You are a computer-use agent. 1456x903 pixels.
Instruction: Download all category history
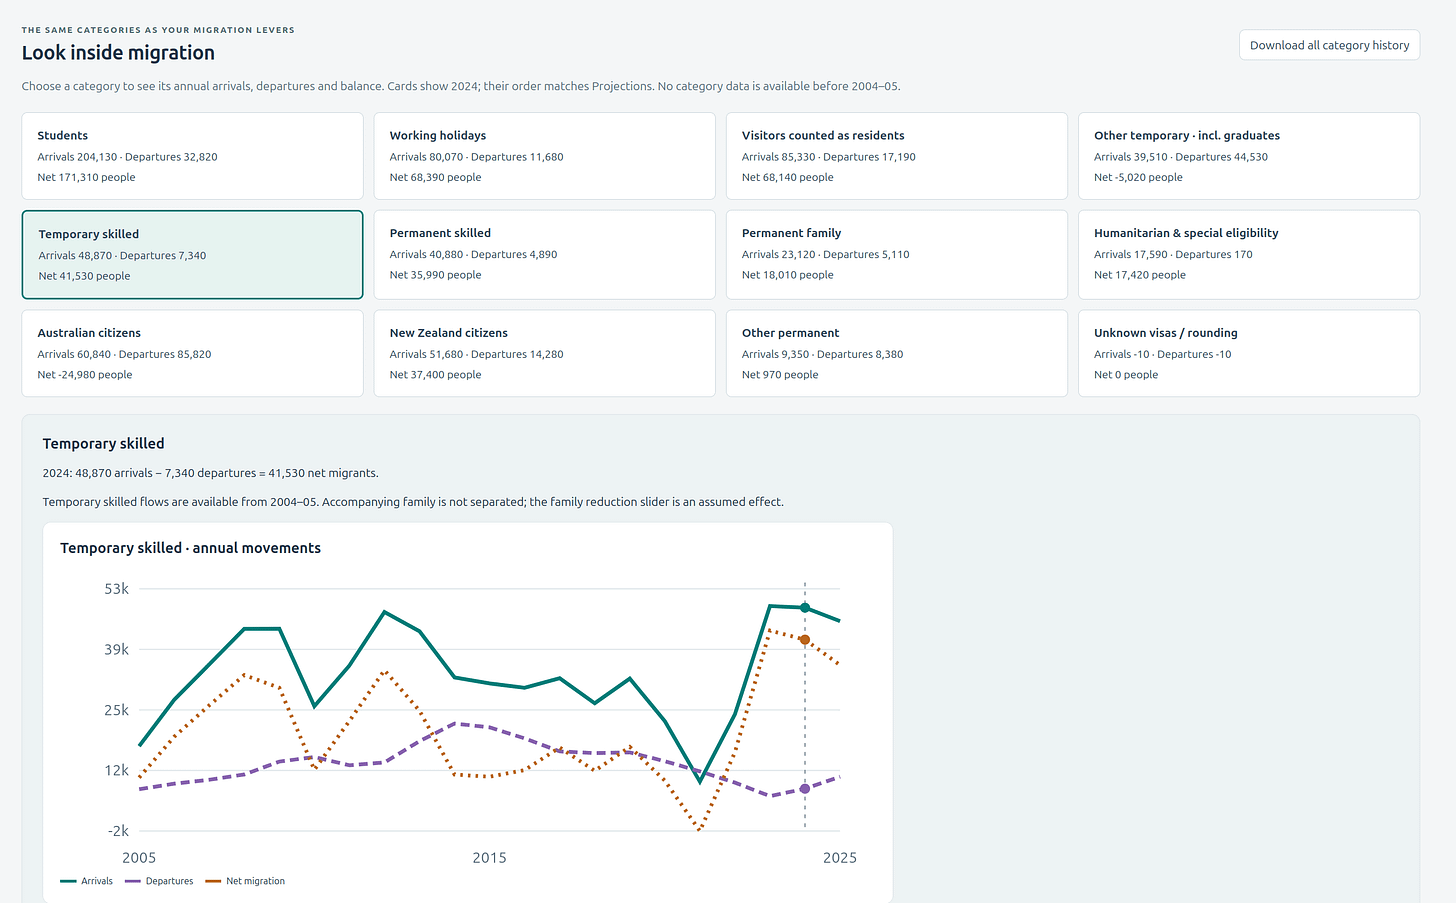pos(1329,45)
